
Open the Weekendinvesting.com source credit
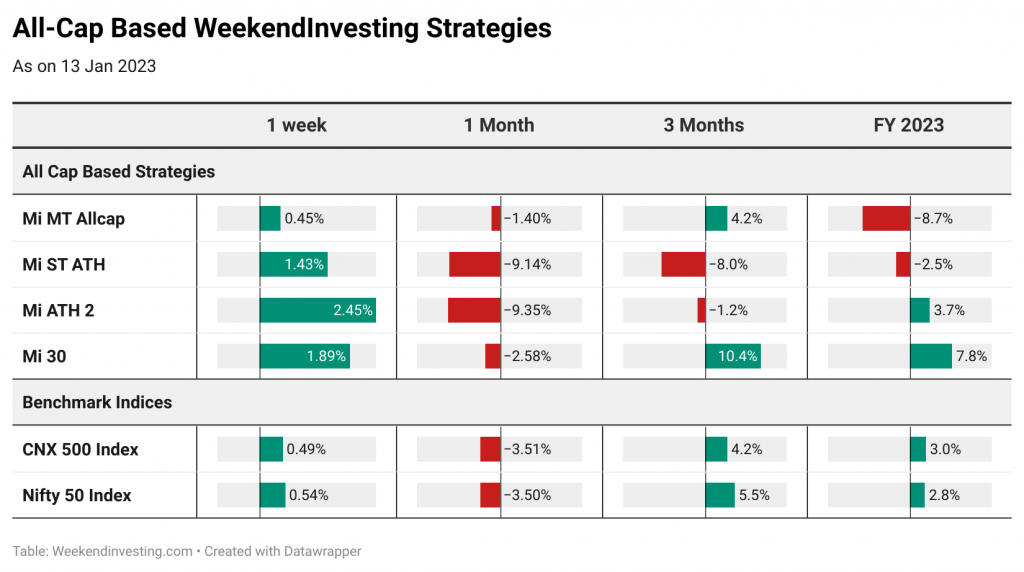tap(122, 551)
